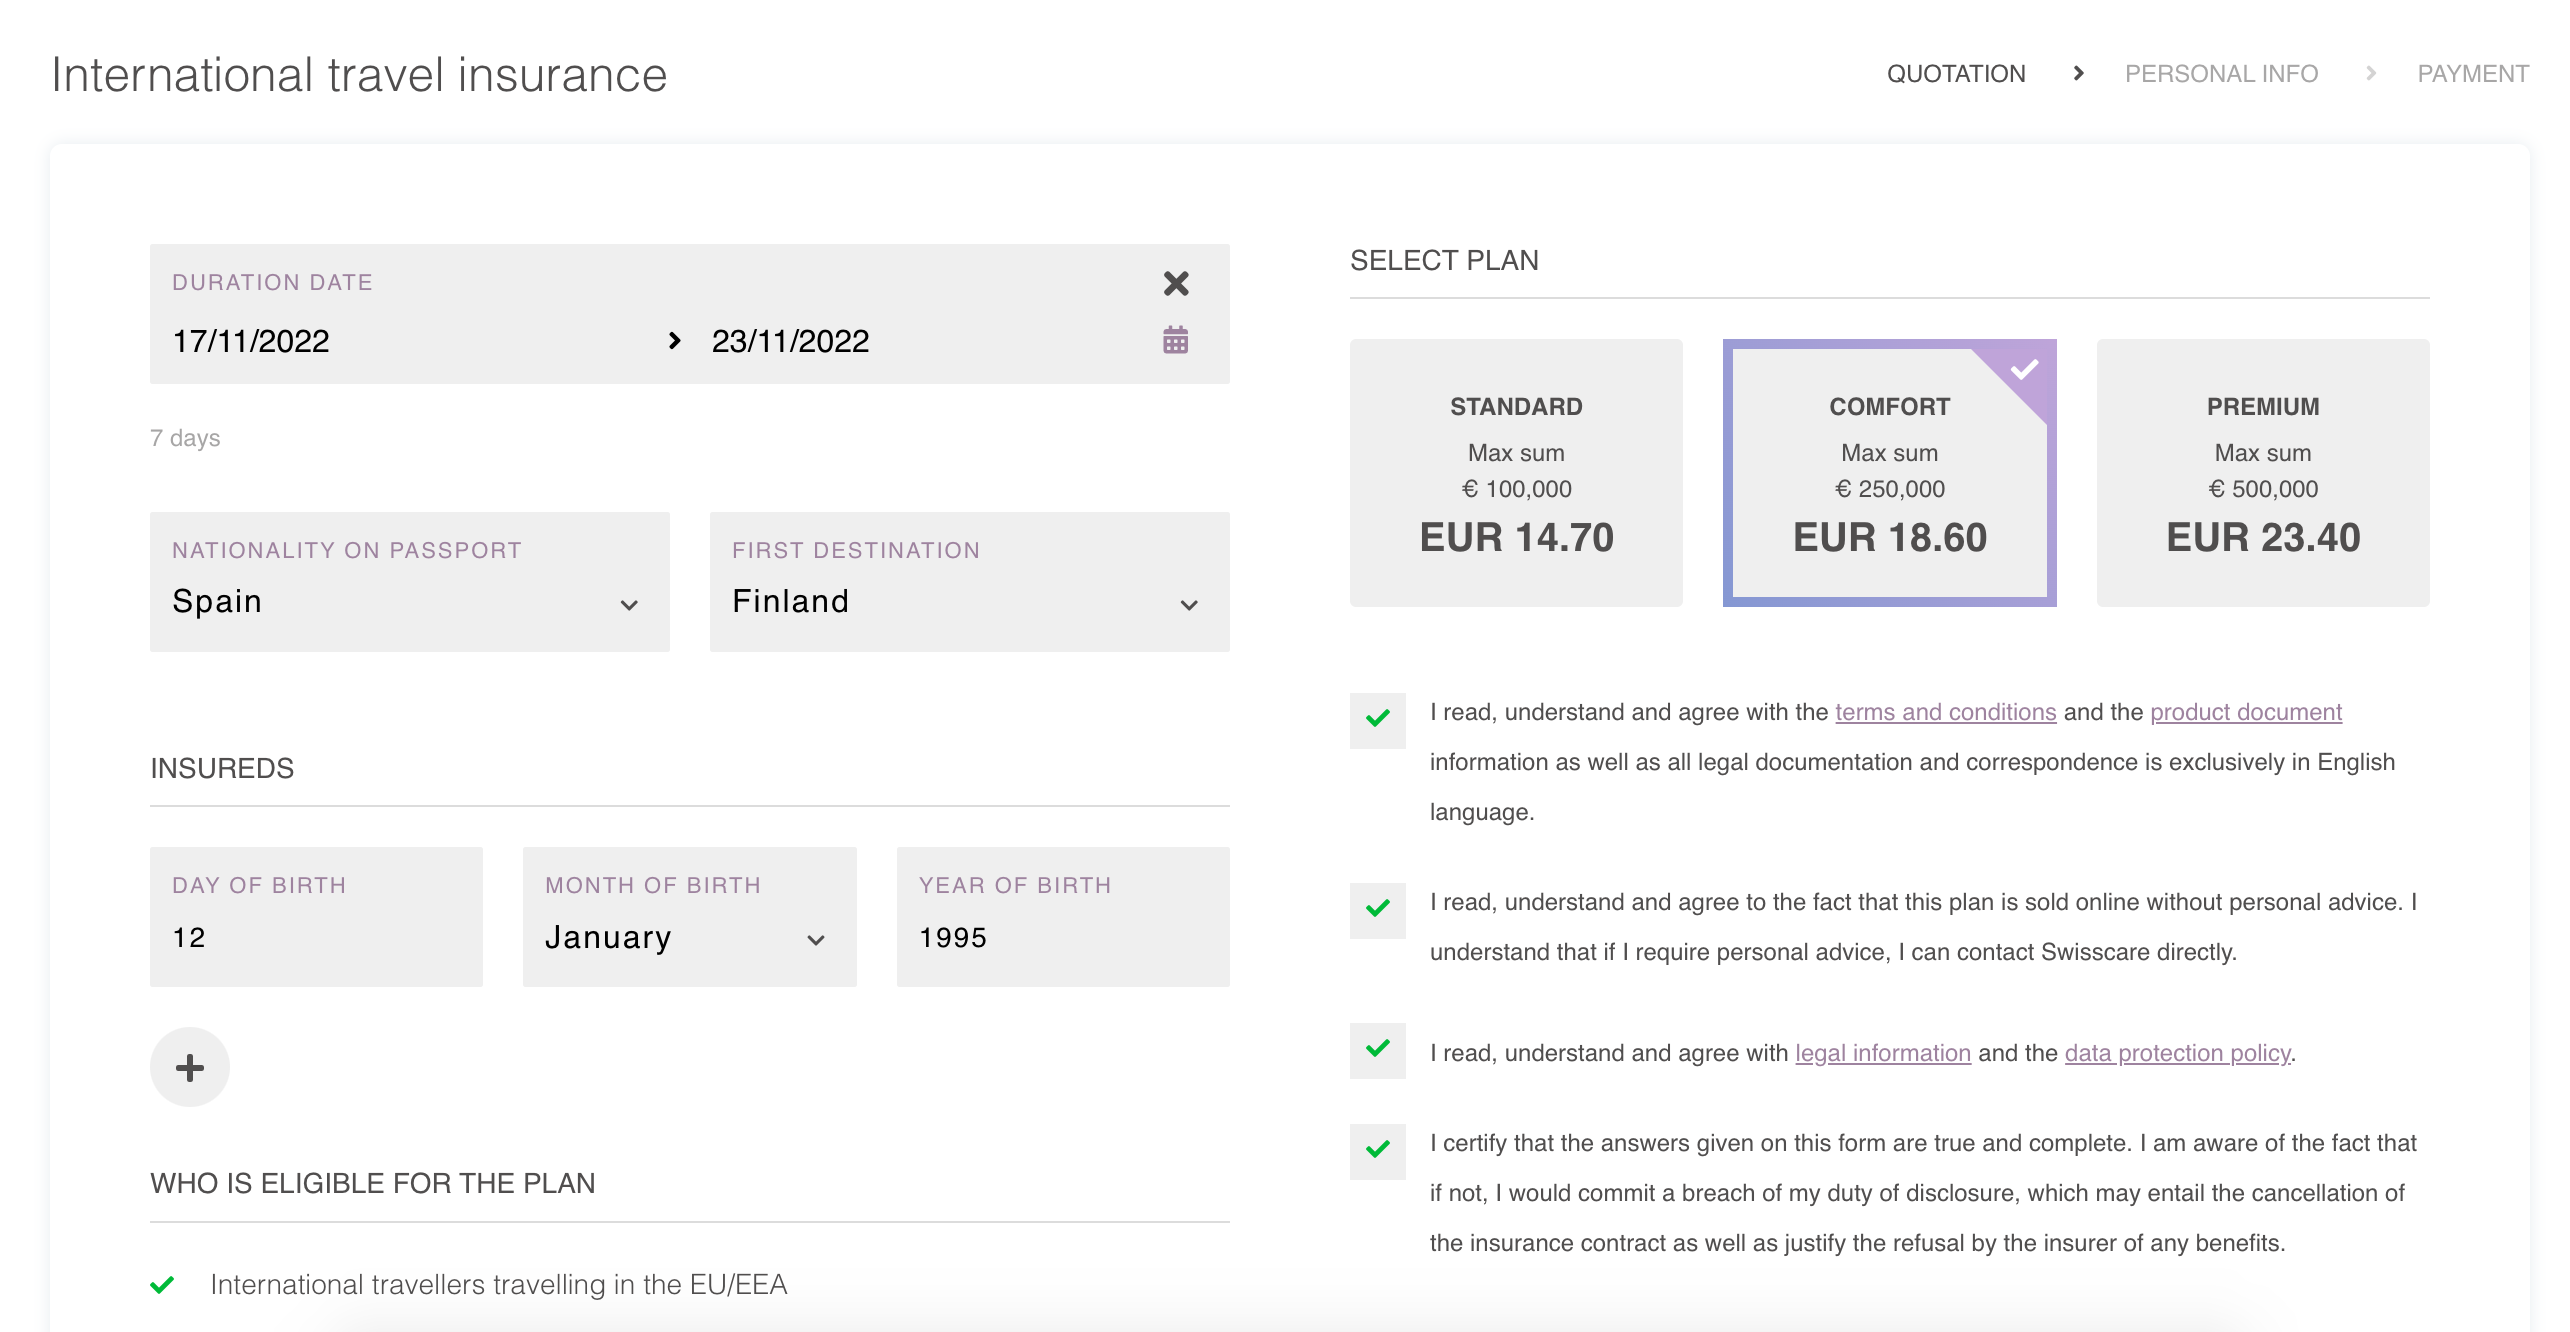Click the Year of Birth input field
2570x1332 pixels.
pyautogui.click(x=1062, y=937)
